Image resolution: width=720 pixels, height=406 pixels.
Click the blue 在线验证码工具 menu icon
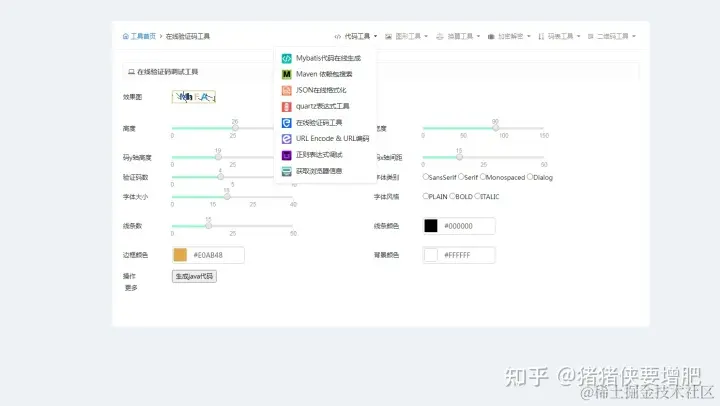(x=287, y=123)
